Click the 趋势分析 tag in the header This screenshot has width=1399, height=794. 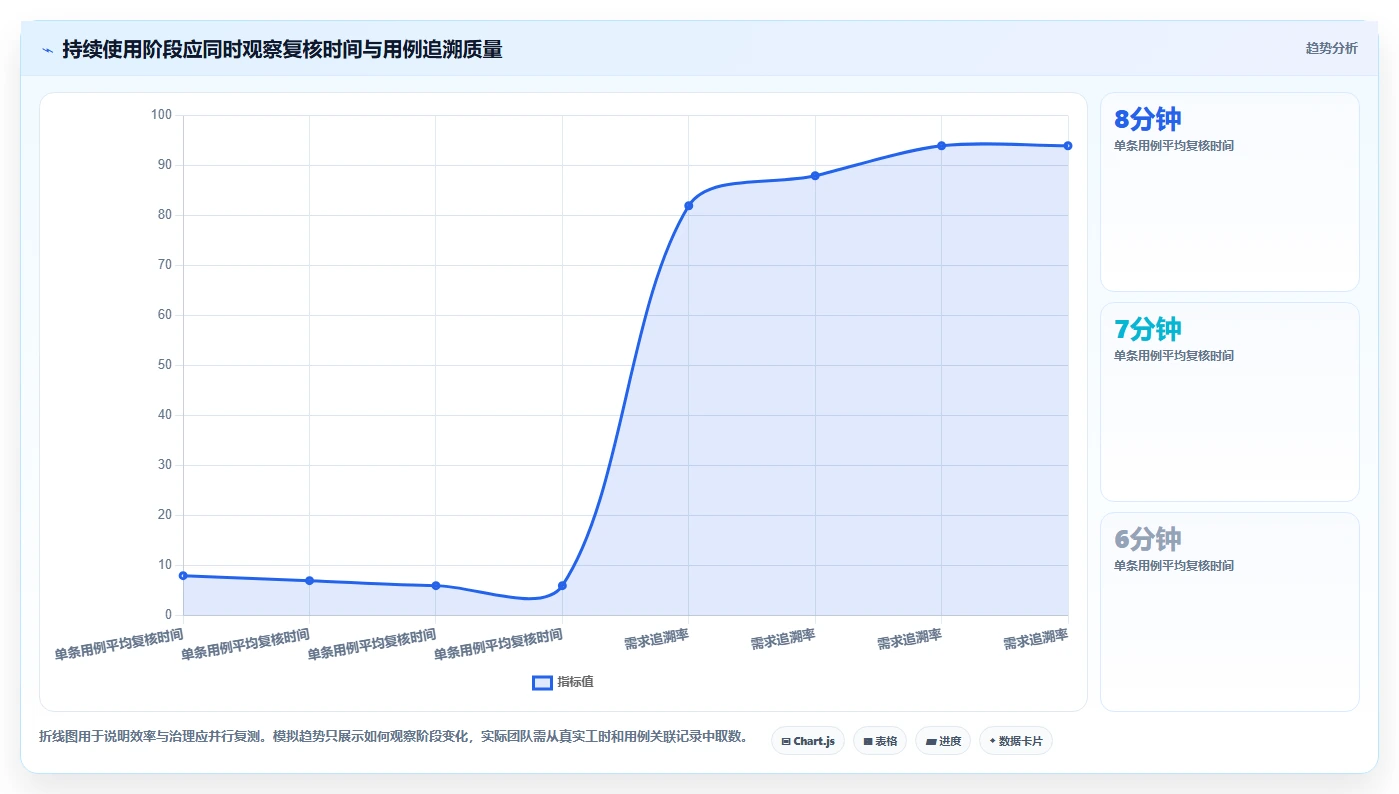1331,48
